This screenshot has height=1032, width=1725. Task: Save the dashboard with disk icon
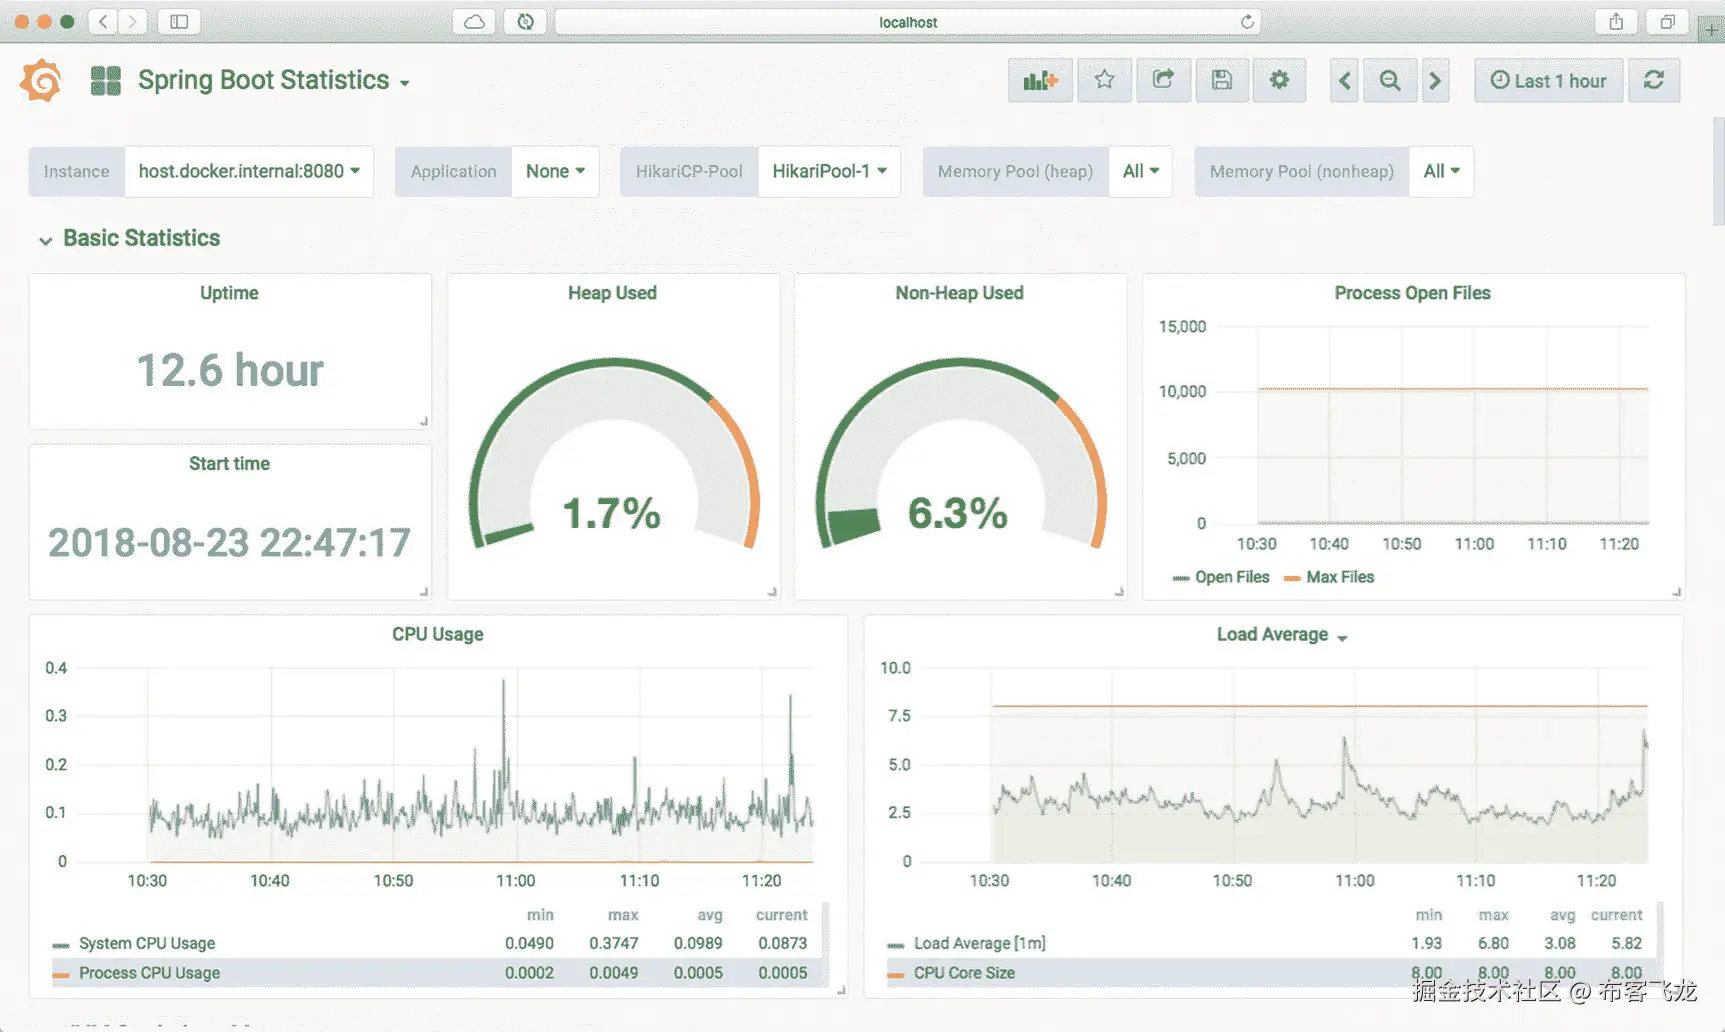point(1222,80)
